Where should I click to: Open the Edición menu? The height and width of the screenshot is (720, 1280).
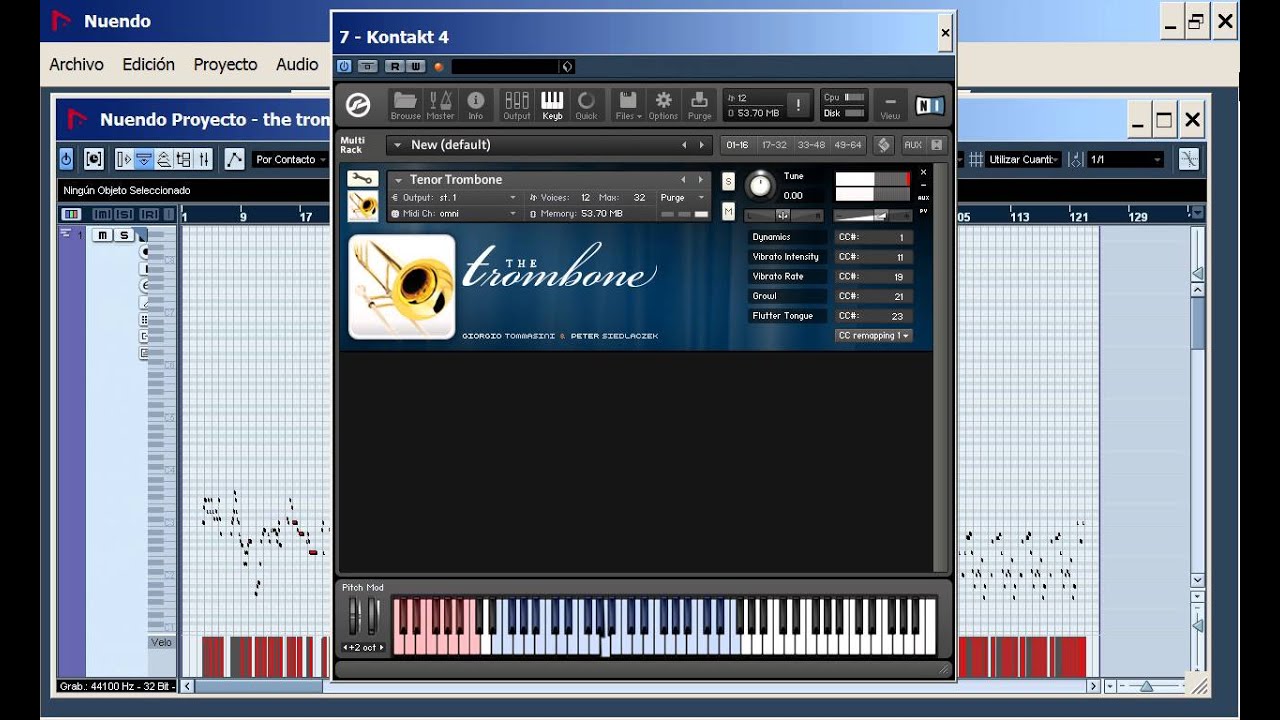point(148,64)
